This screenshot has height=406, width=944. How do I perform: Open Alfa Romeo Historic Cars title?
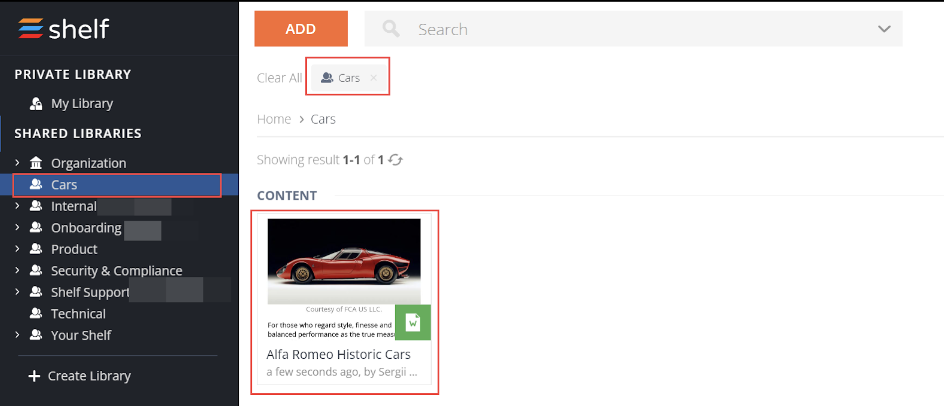click(338, 354)
